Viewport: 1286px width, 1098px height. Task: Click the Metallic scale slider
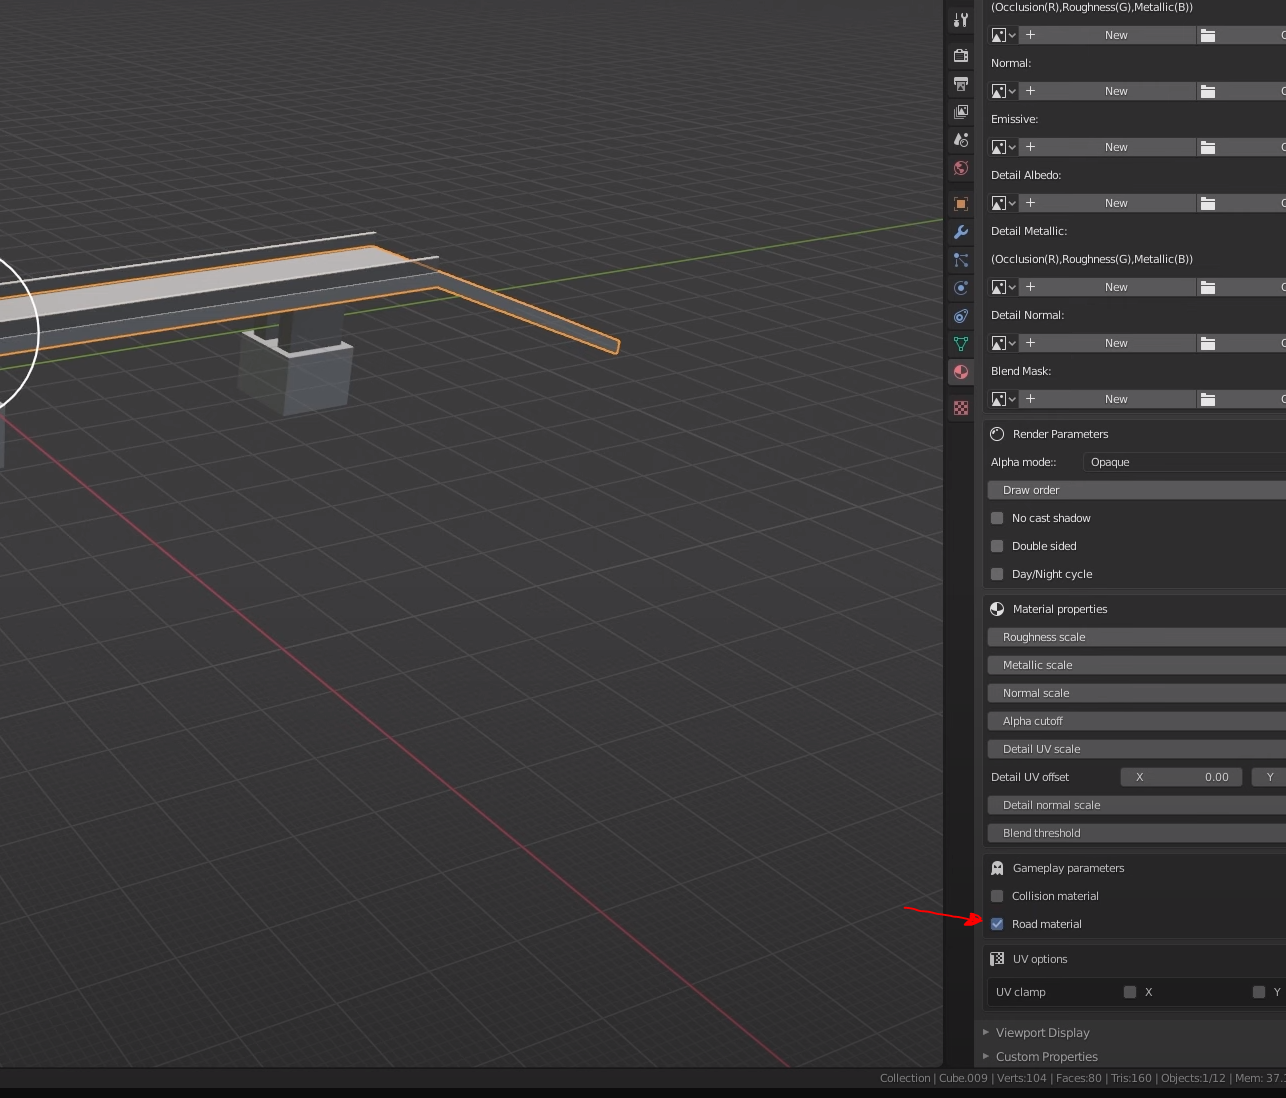[1136, 665]
